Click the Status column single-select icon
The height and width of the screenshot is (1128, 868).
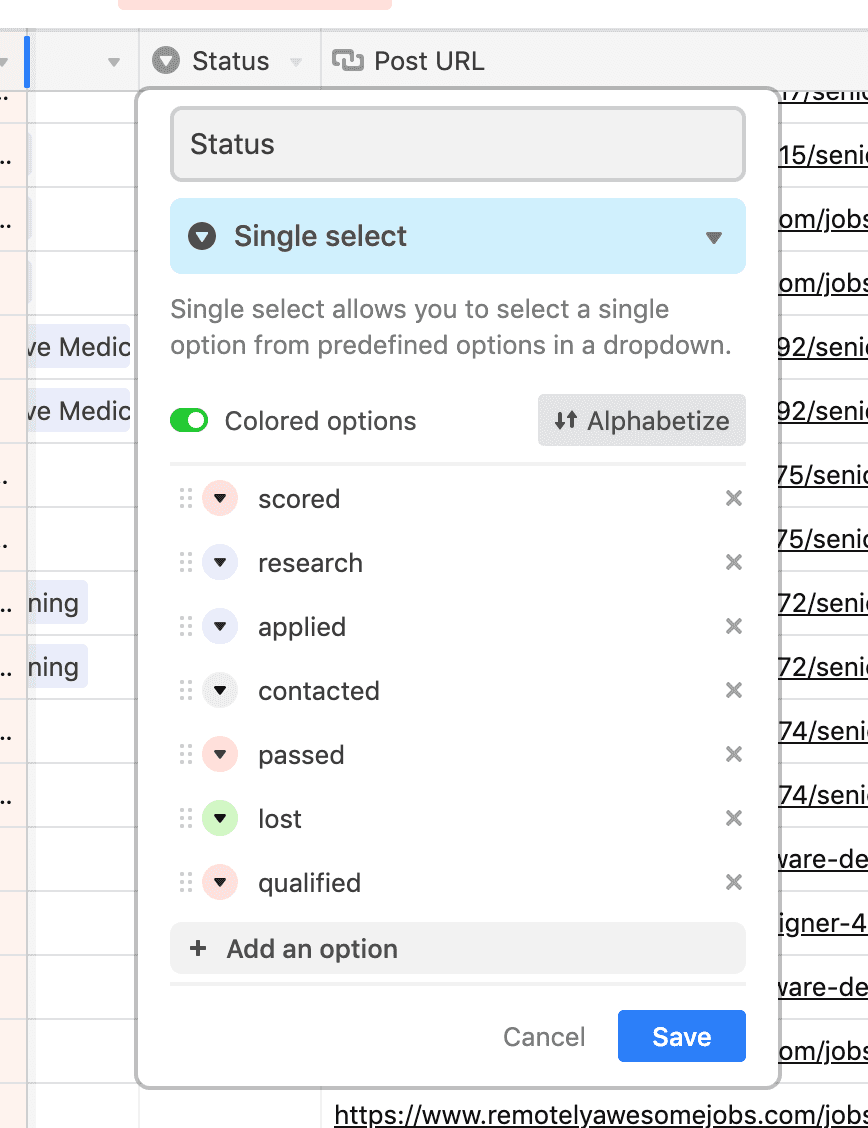[166, 61]
